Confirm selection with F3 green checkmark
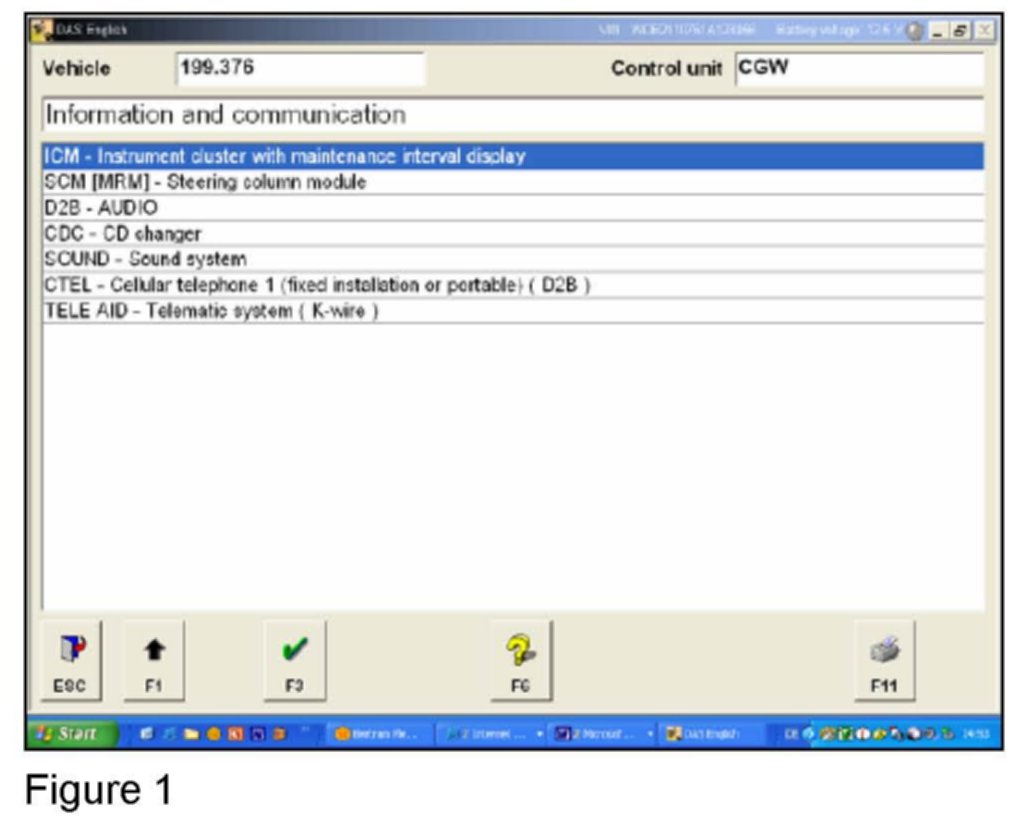 [x=295, y=659]
